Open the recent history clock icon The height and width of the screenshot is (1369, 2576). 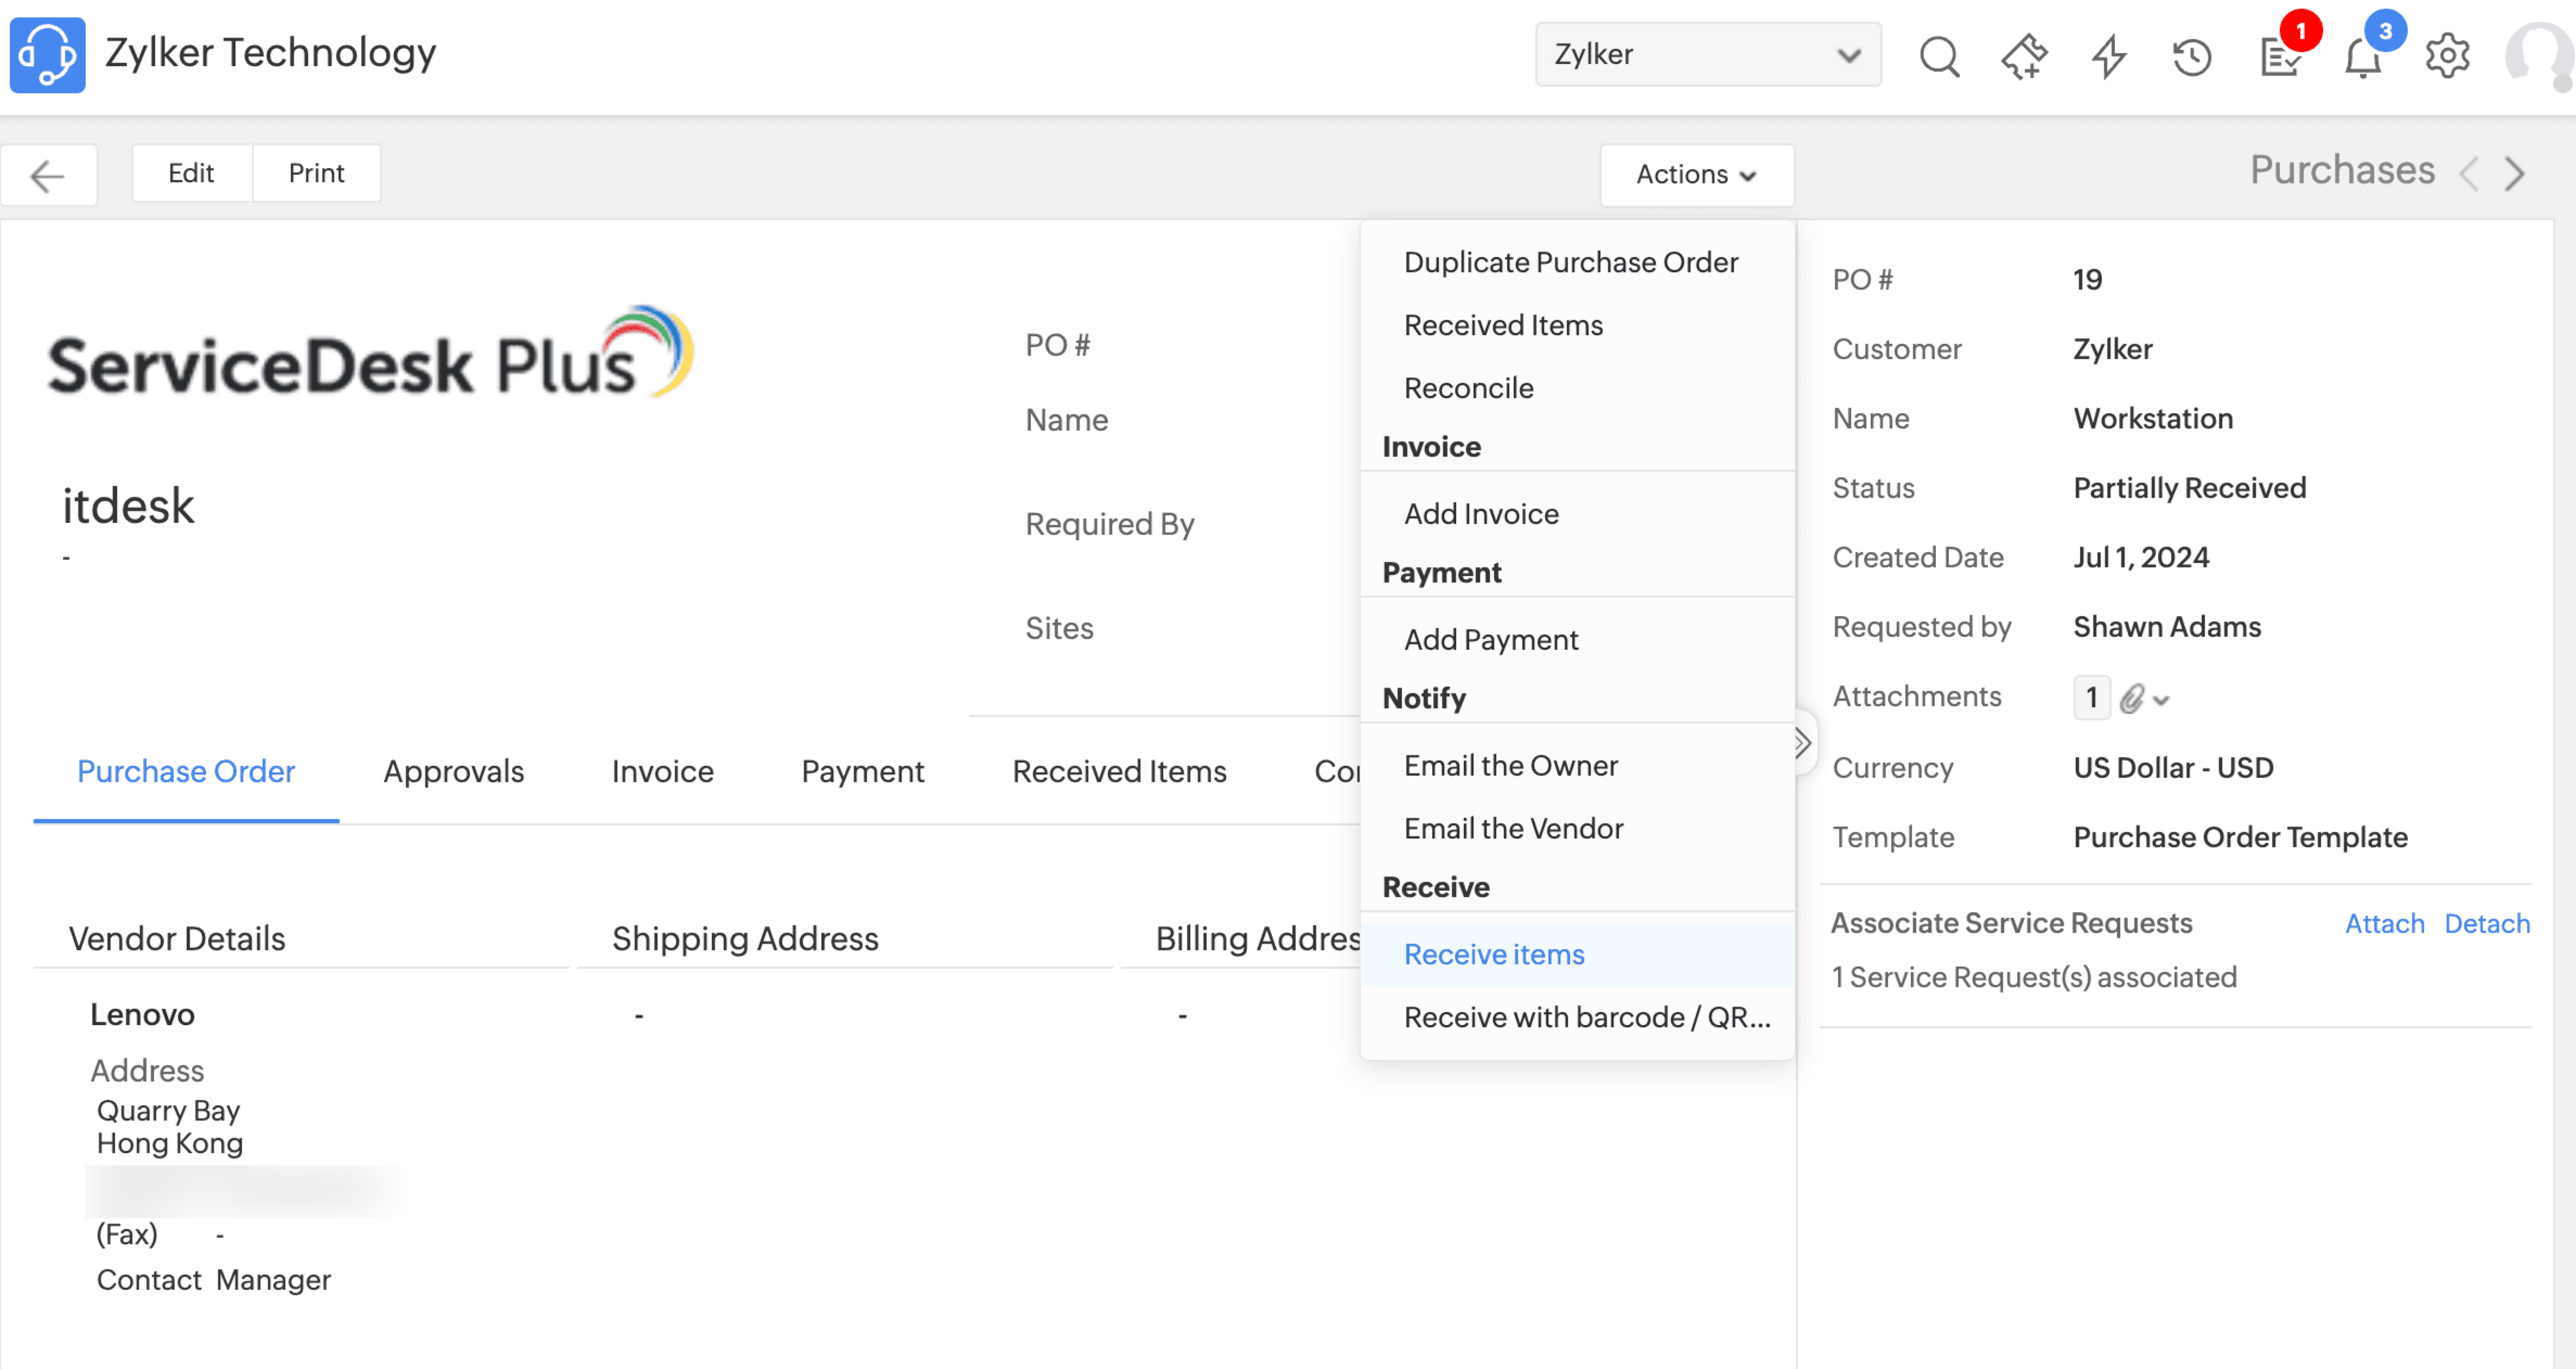(2192, 56)
